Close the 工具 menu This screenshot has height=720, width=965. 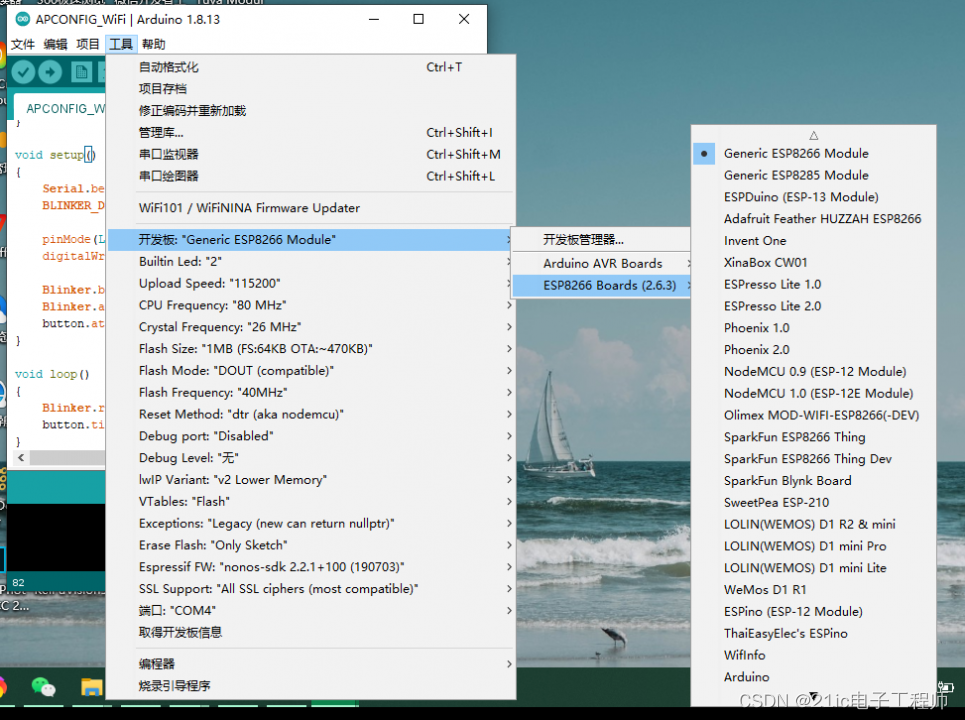point(121,44)
